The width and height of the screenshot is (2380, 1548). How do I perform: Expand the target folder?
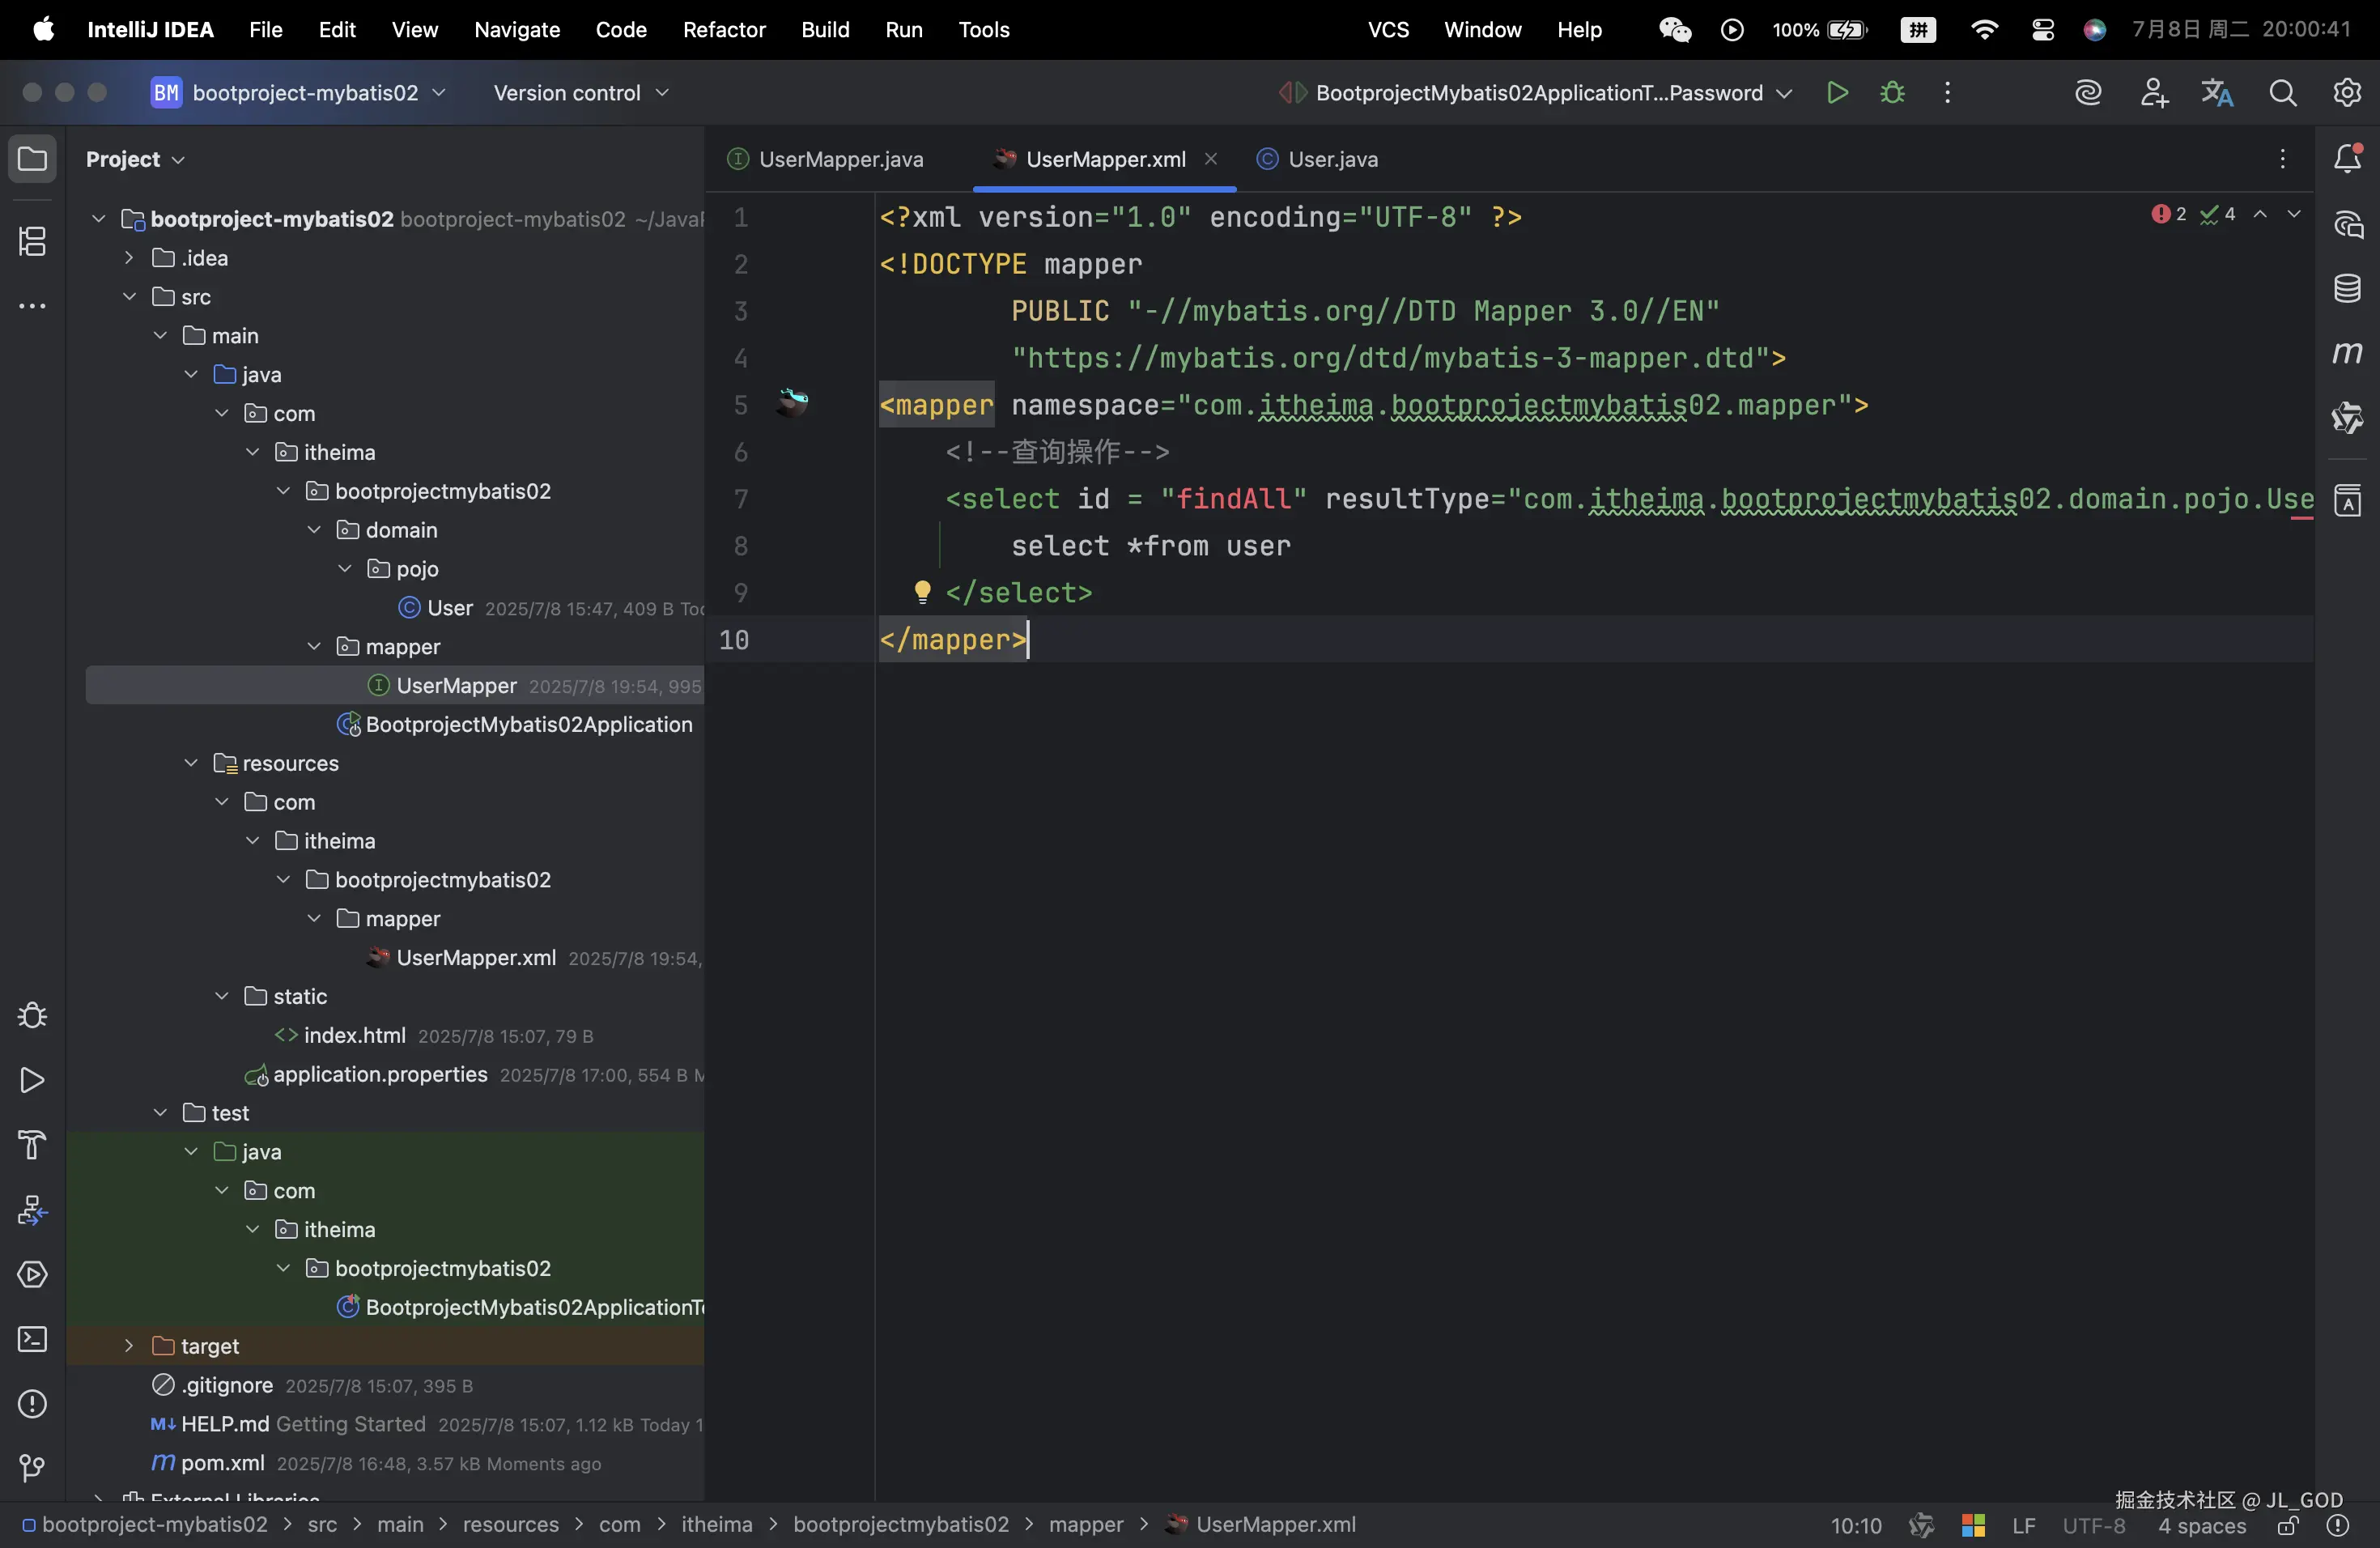tap(129, 1346)
